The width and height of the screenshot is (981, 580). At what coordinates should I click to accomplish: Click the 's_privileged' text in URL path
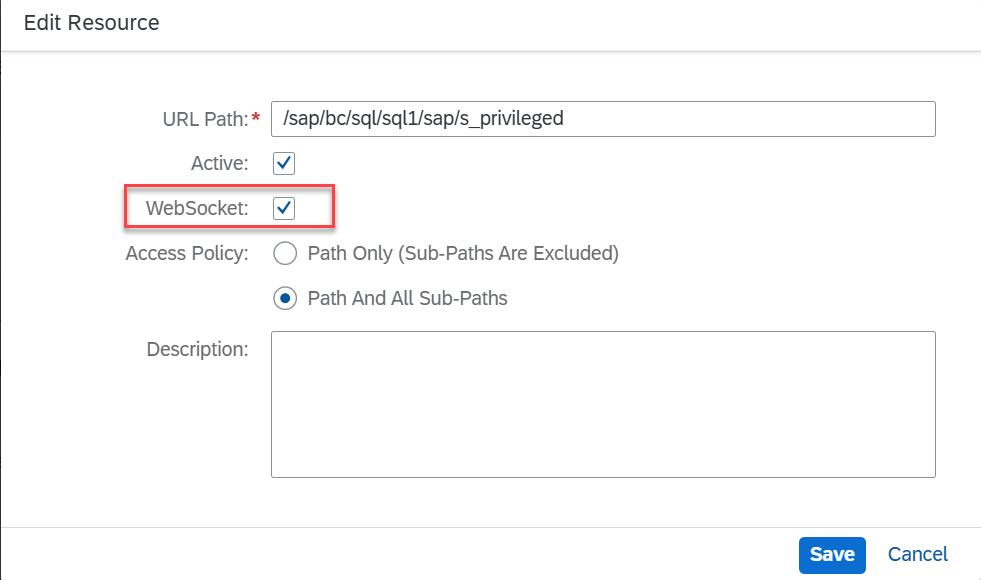point(512,118)
